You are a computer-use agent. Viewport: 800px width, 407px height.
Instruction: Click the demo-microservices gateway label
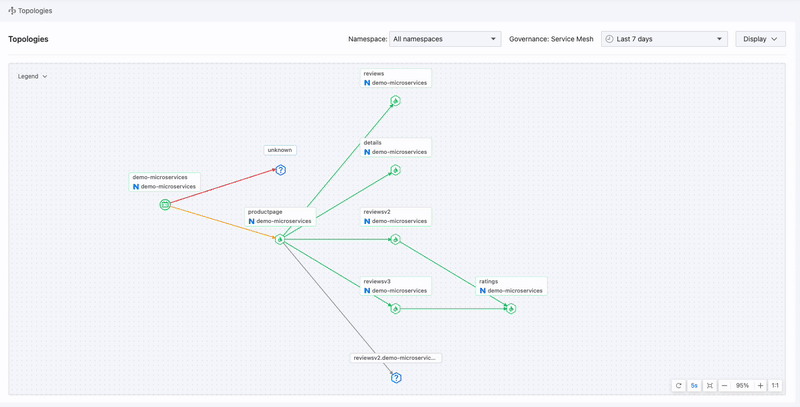(164, 182)
